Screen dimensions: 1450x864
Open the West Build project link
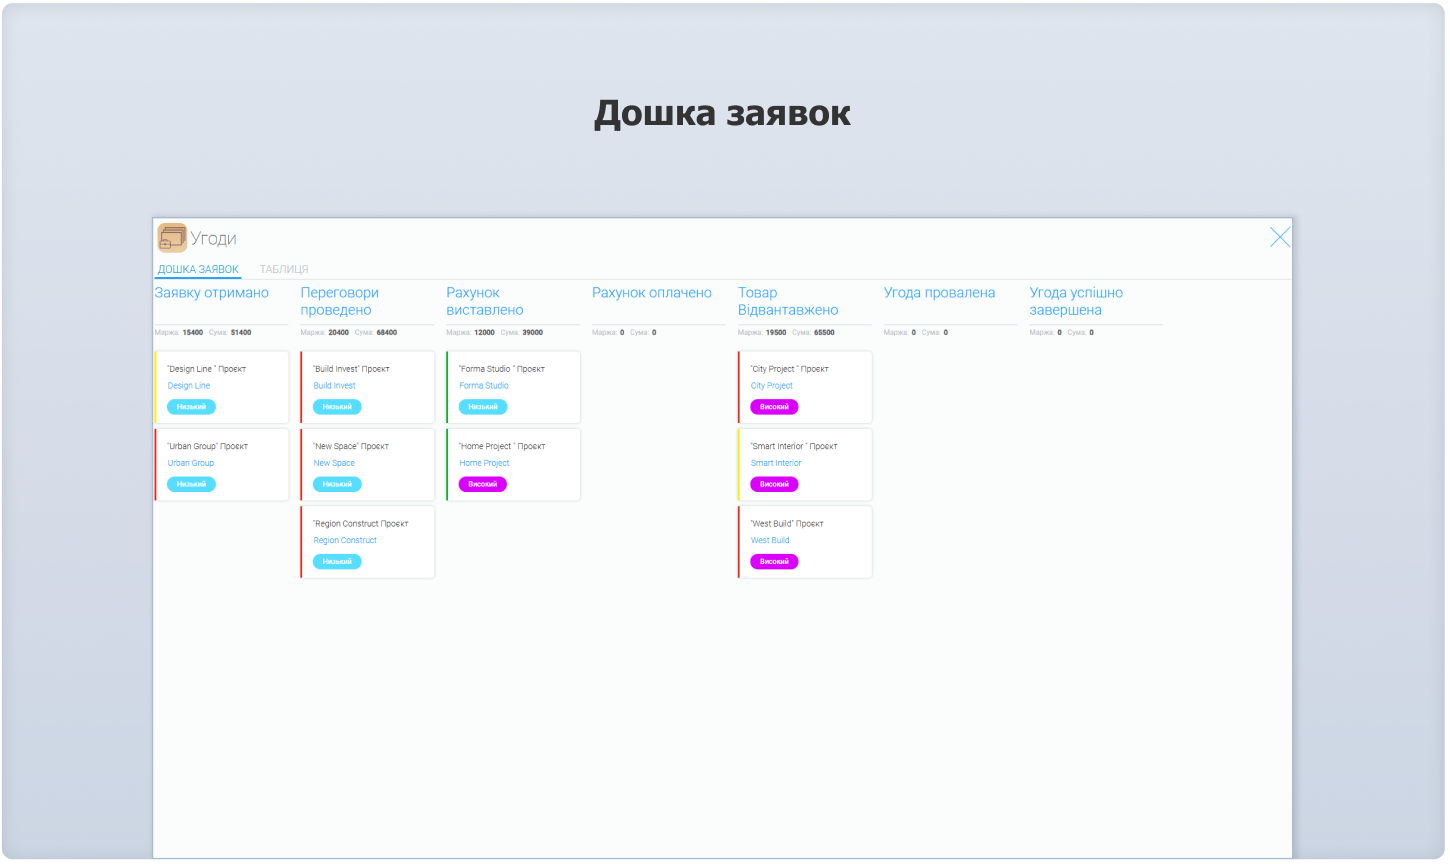click(769, 539)
